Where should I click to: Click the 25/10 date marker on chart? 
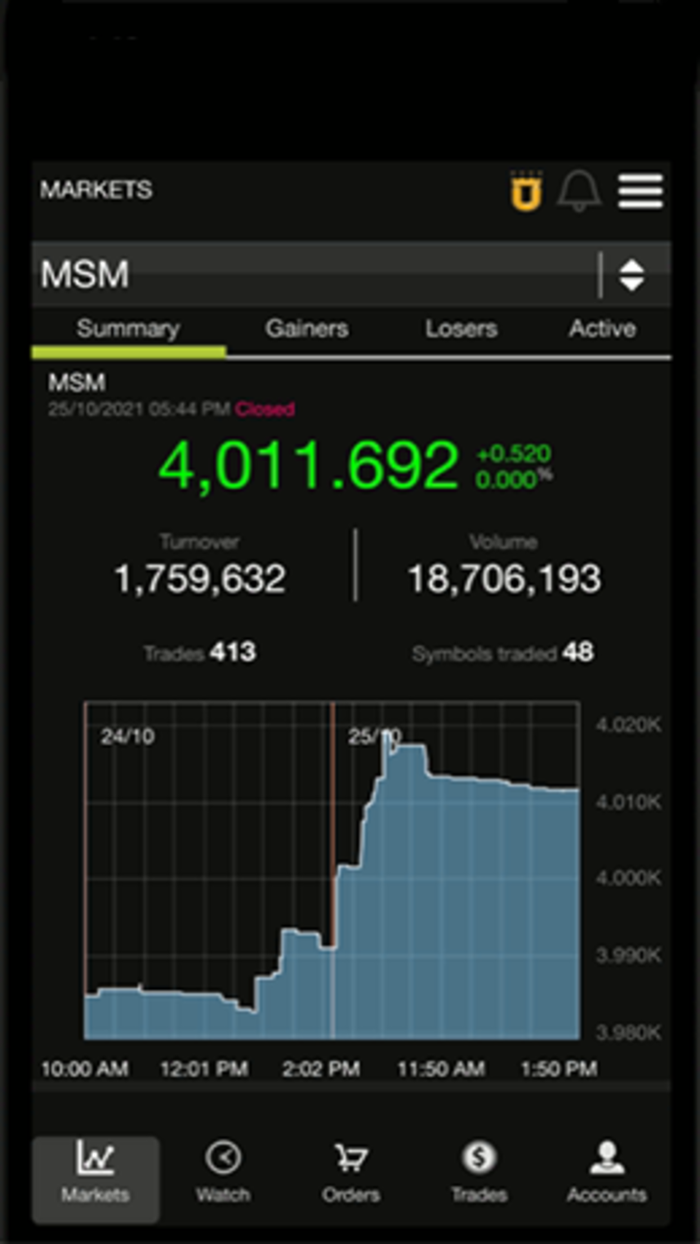375,737
